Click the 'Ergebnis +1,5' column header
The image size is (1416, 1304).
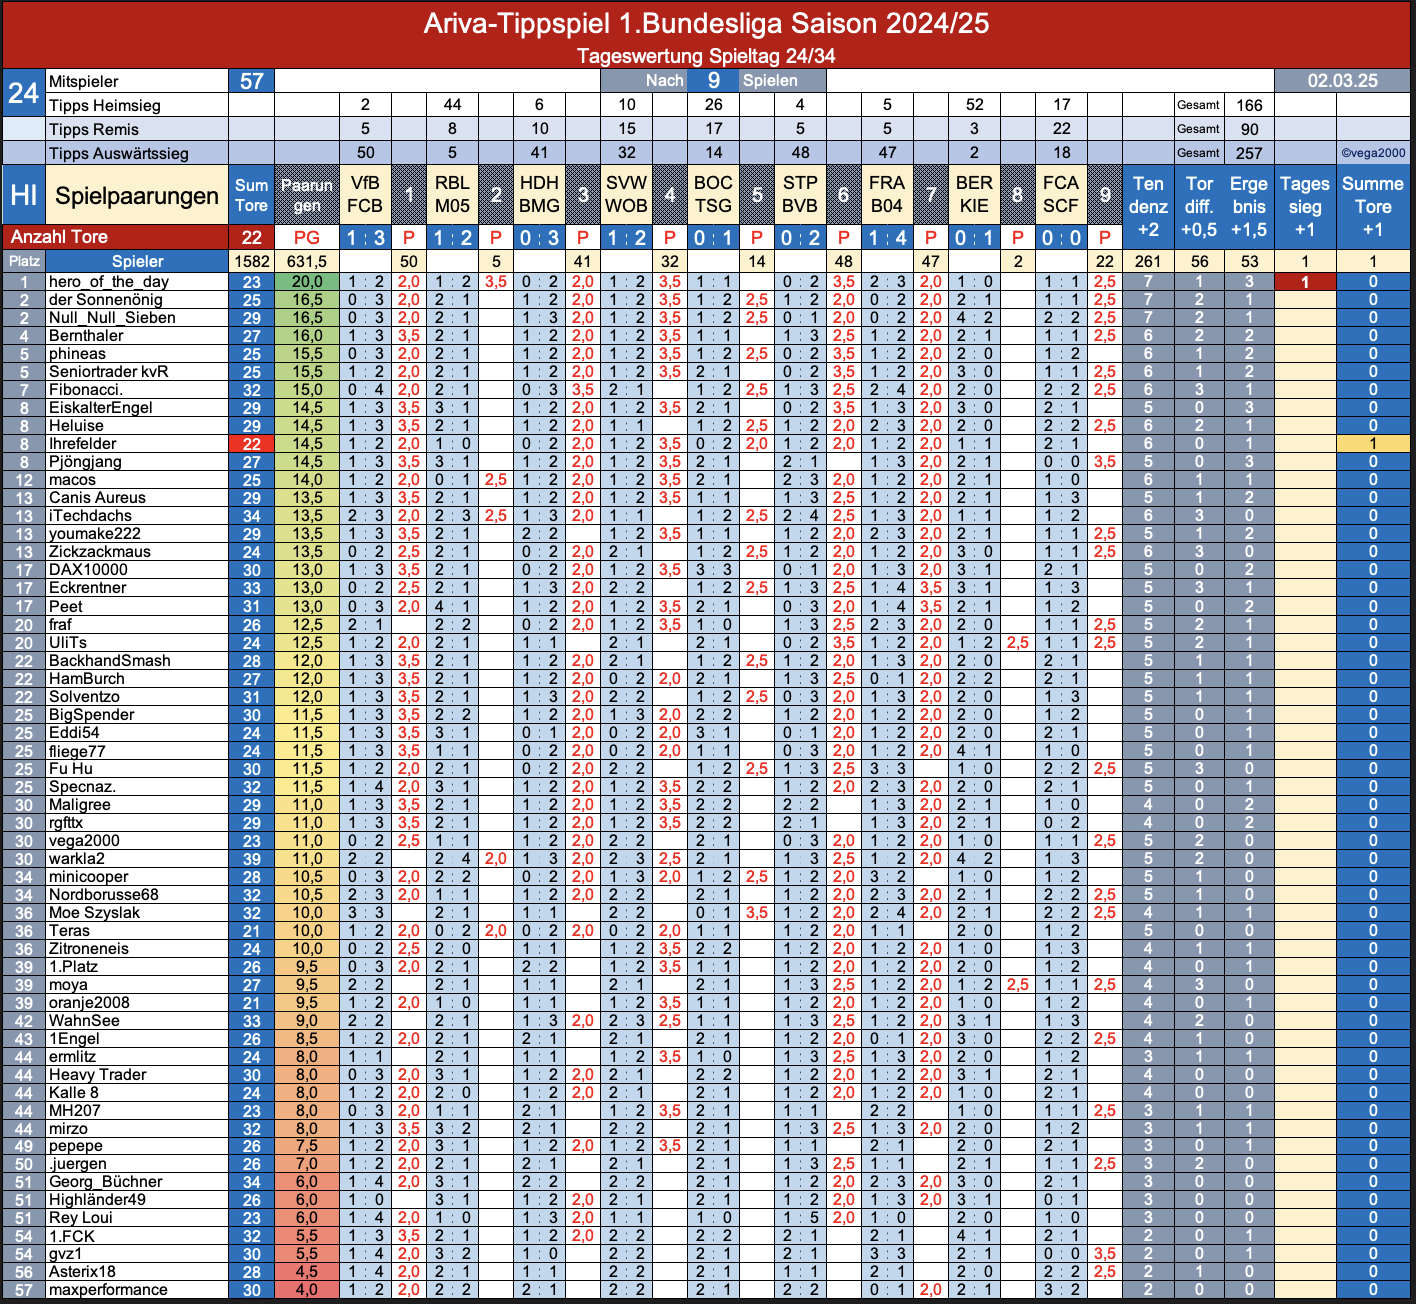(x=1249, y=207)
